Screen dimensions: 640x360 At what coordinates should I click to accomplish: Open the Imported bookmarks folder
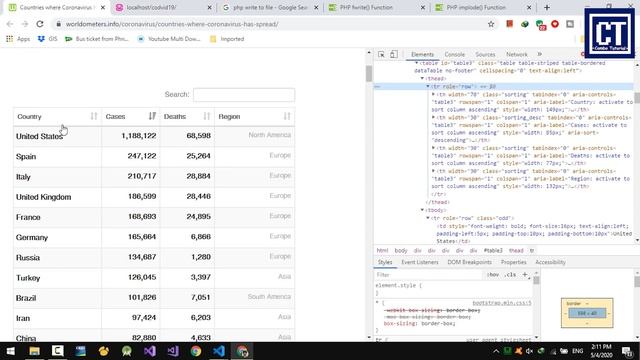227,39
